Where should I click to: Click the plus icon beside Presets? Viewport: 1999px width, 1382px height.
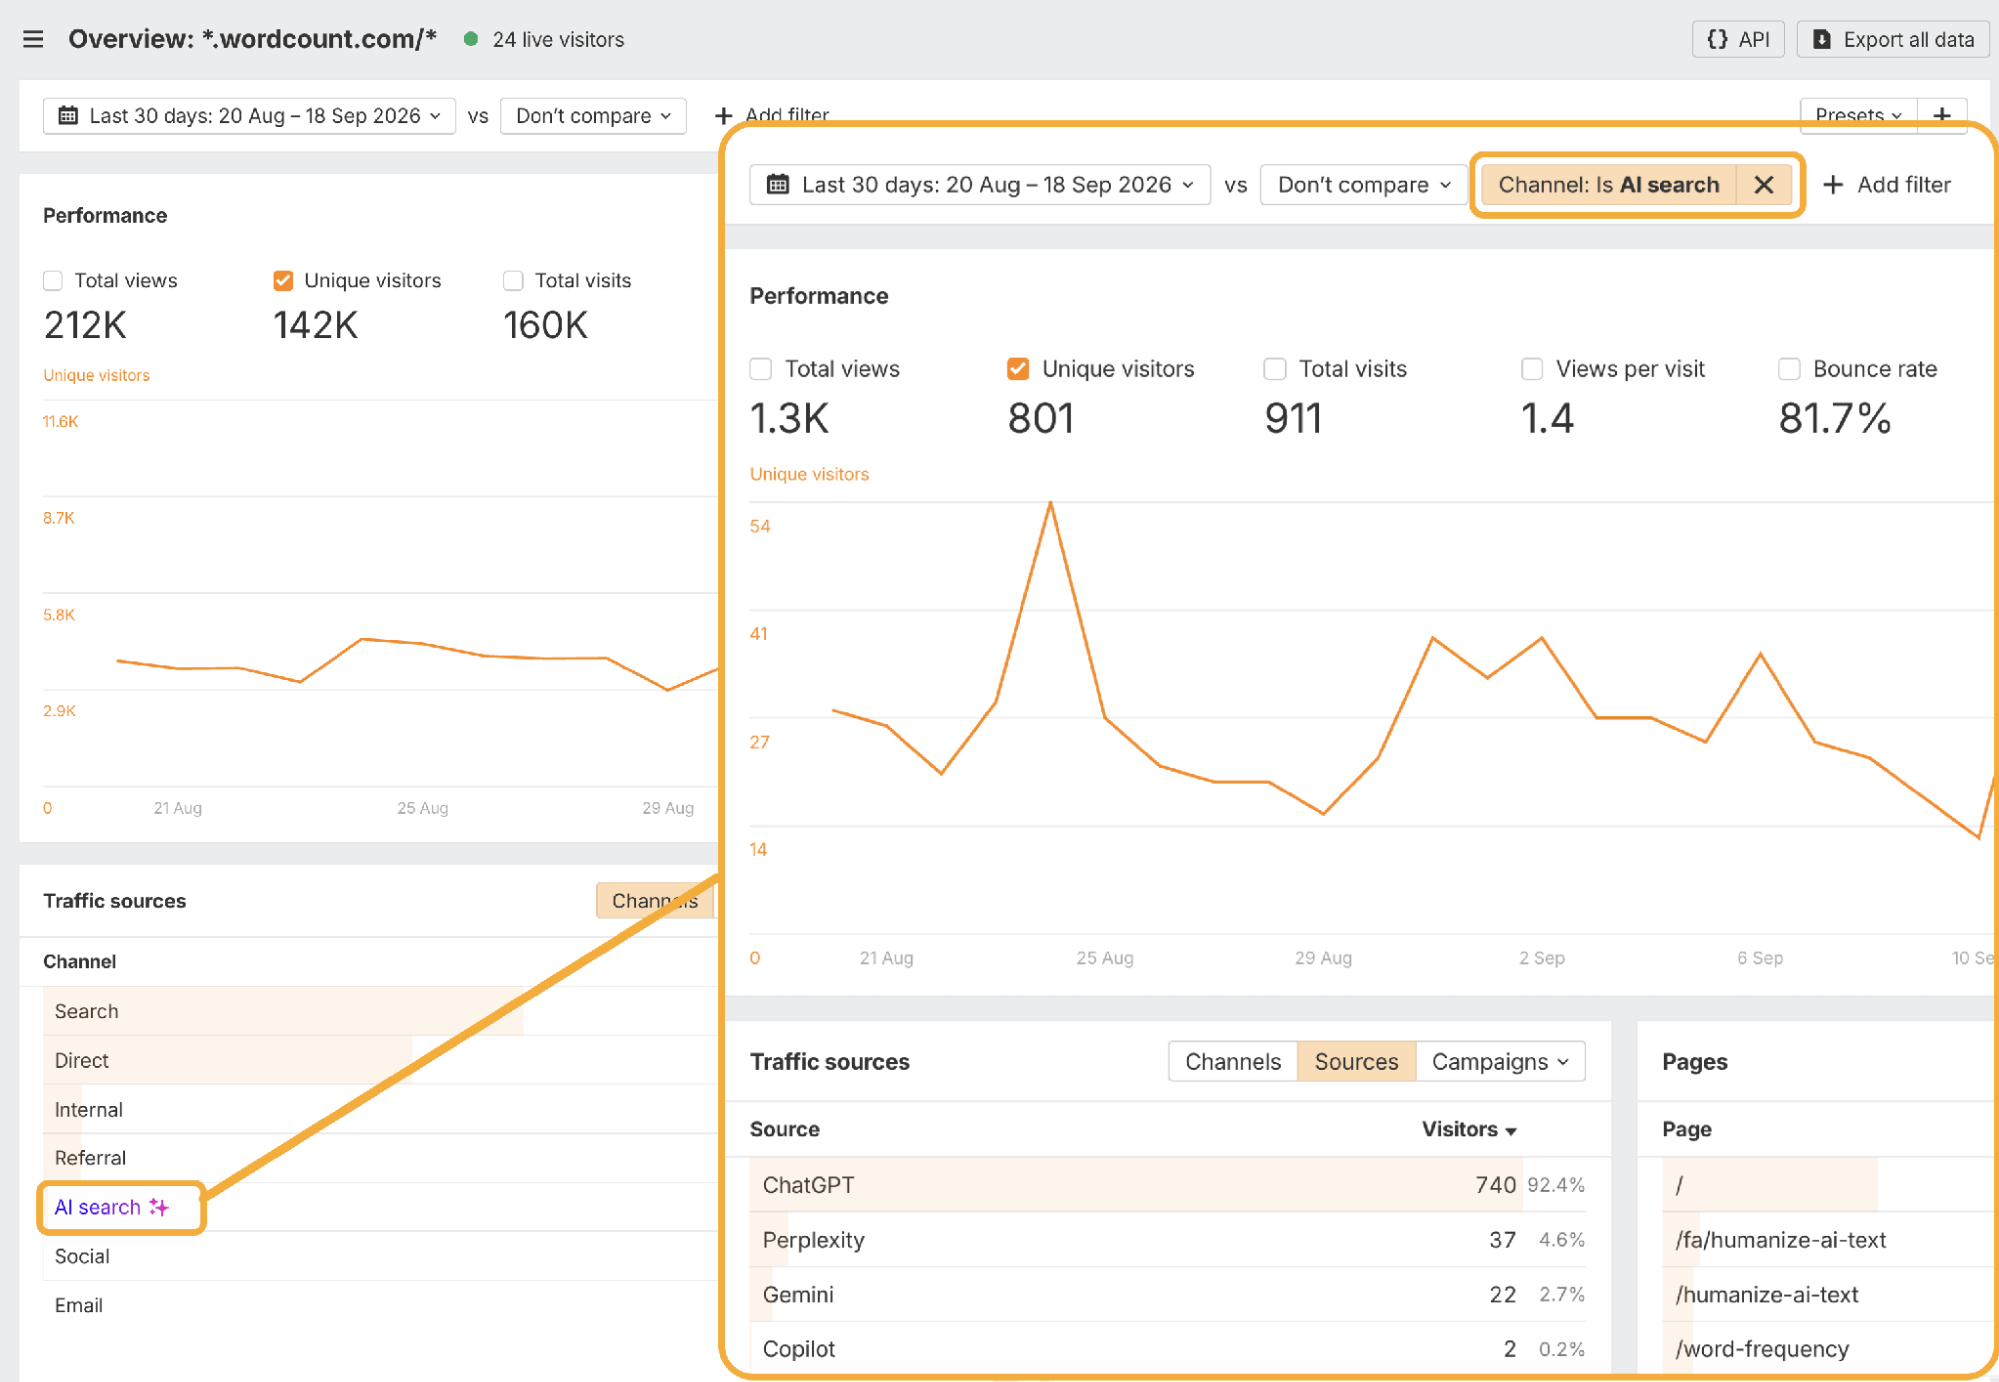click(x=1942, y=115)
